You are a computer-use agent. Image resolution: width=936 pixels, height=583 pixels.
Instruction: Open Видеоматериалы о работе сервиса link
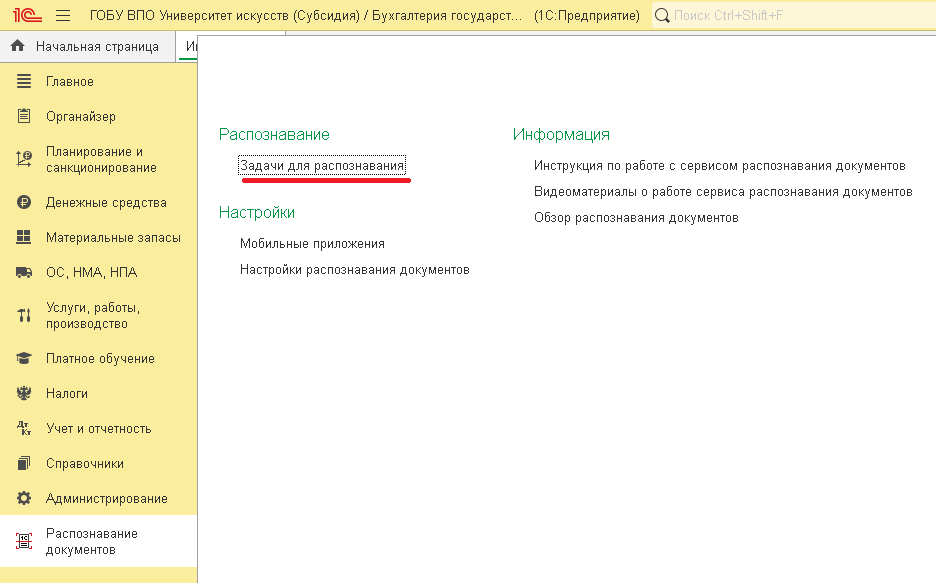(x=722, y=192)
